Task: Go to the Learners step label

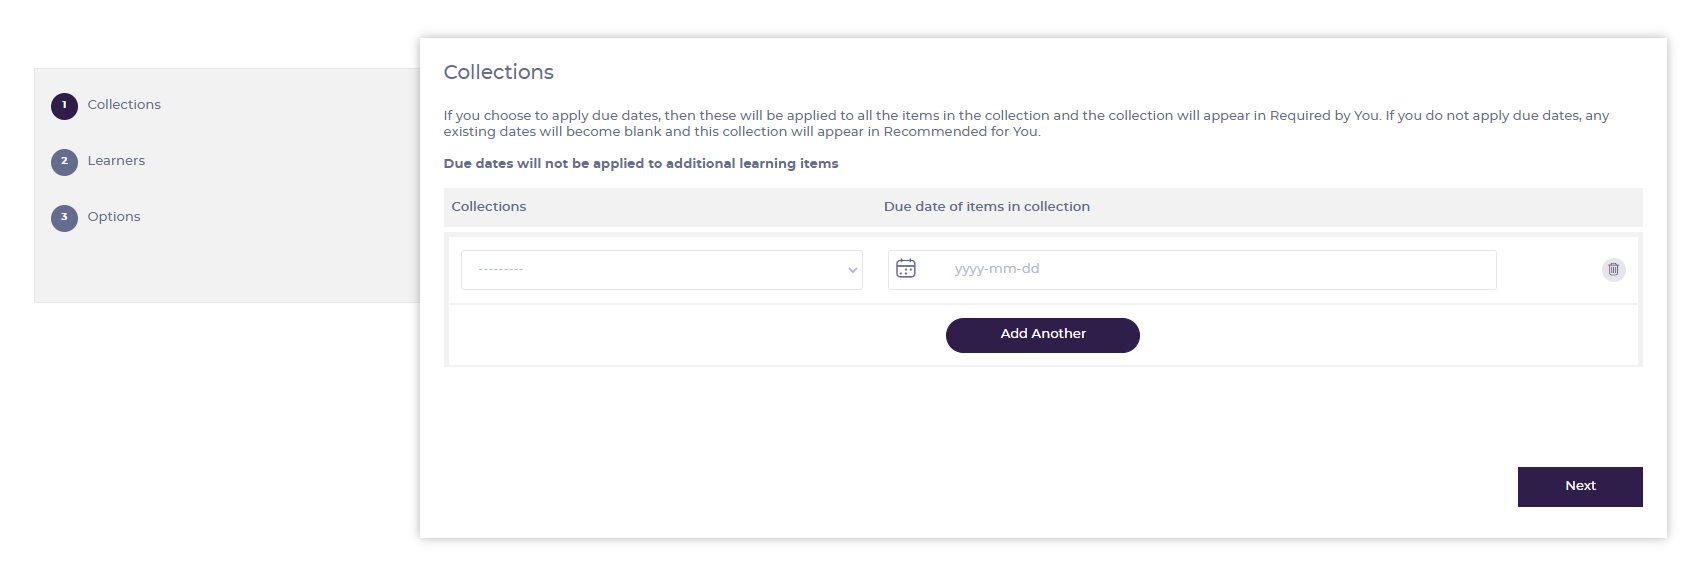Action: tap(116, 161)
